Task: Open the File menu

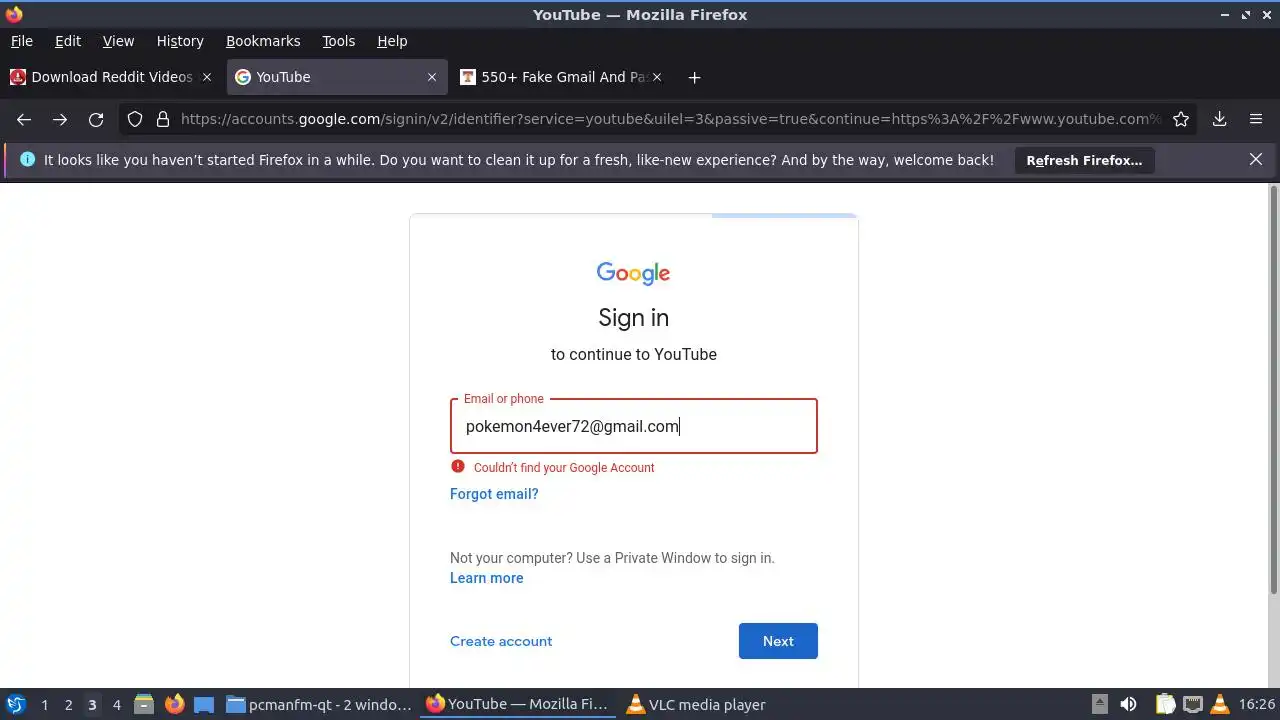Action: [21, 41]
